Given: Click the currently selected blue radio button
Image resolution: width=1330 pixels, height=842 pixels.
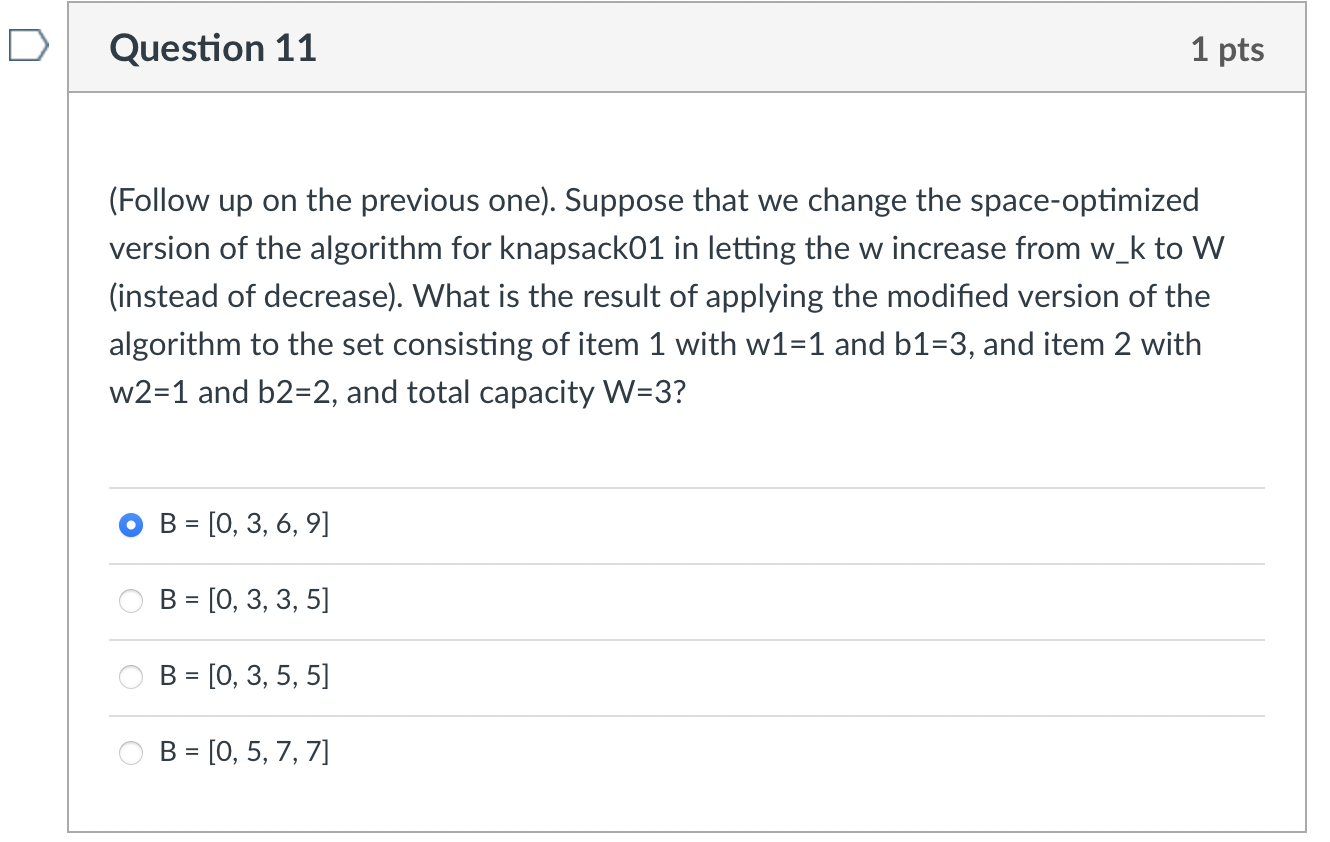Looking at the screenshot, I should [x=130, y=524].
